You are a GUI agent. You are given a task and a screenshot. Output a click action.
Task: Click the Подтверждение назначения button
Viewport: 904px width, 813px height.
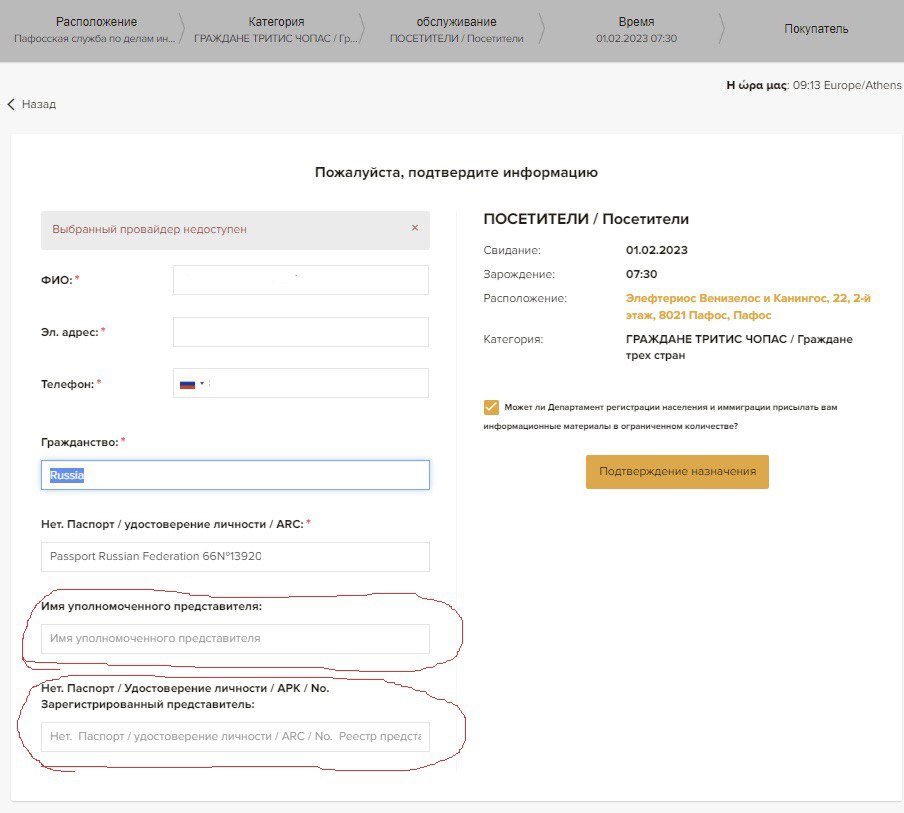point(677,472)
